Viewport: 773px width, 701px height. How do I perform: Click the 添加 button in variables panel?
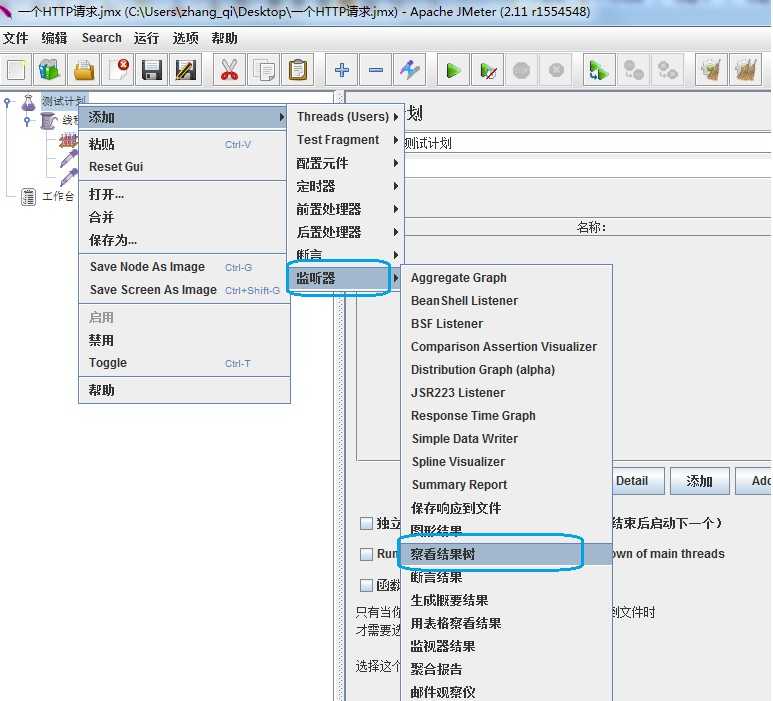point(700,481)
